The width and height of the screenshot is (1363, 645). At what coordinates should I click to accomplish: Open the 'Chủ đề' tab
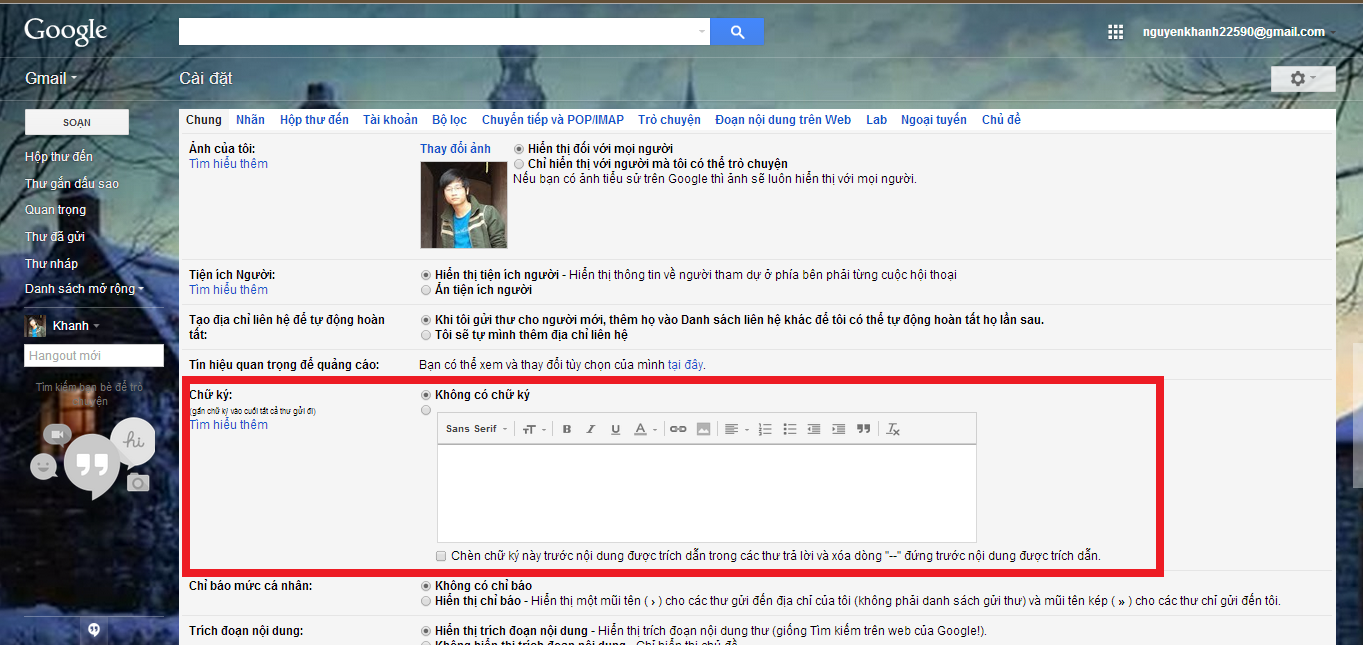tap(1001, 119)
